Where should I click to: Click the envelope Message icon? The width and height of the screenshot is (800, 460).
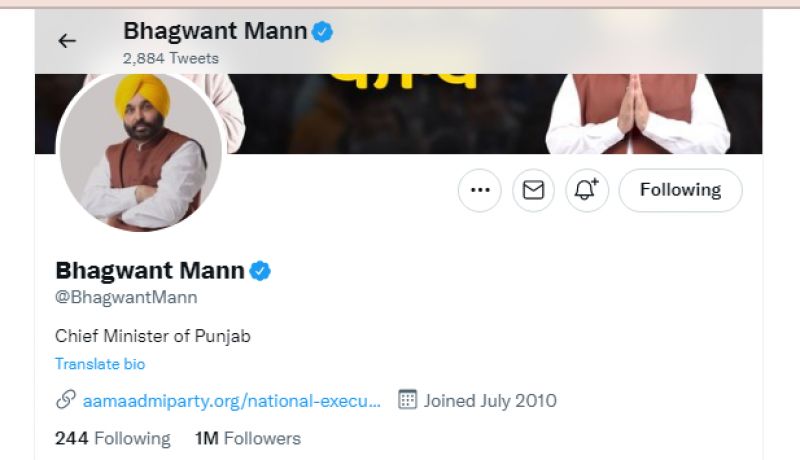[533, 190]
